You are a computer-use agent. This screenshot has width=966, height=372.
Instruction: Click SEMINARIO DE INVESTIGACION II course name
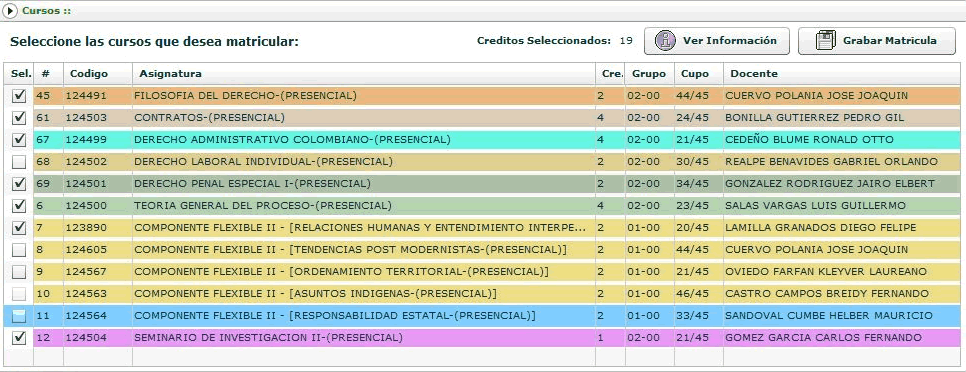(268, 338)
